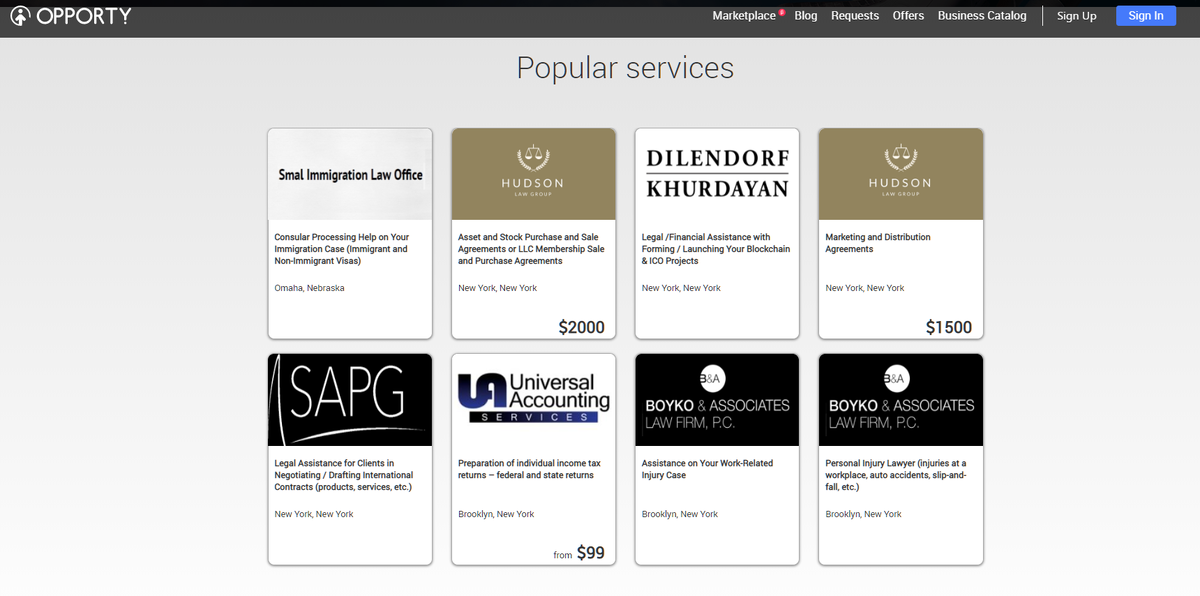1200x596 pixels.
Task: Open Personal Injury Lawyer service title
Action: (x=896, y=475)
